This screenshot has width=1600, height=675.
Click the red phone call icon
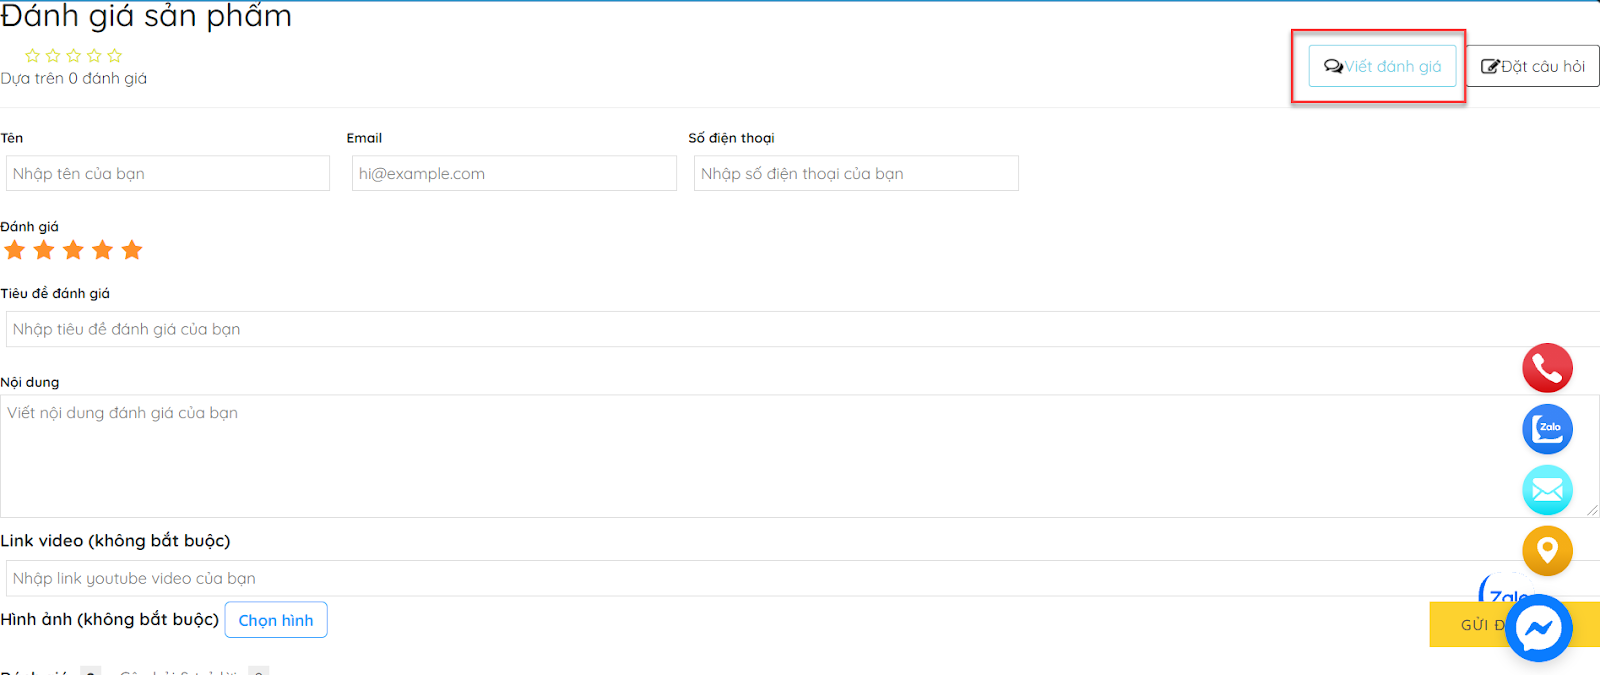[x=1547, y=369]
